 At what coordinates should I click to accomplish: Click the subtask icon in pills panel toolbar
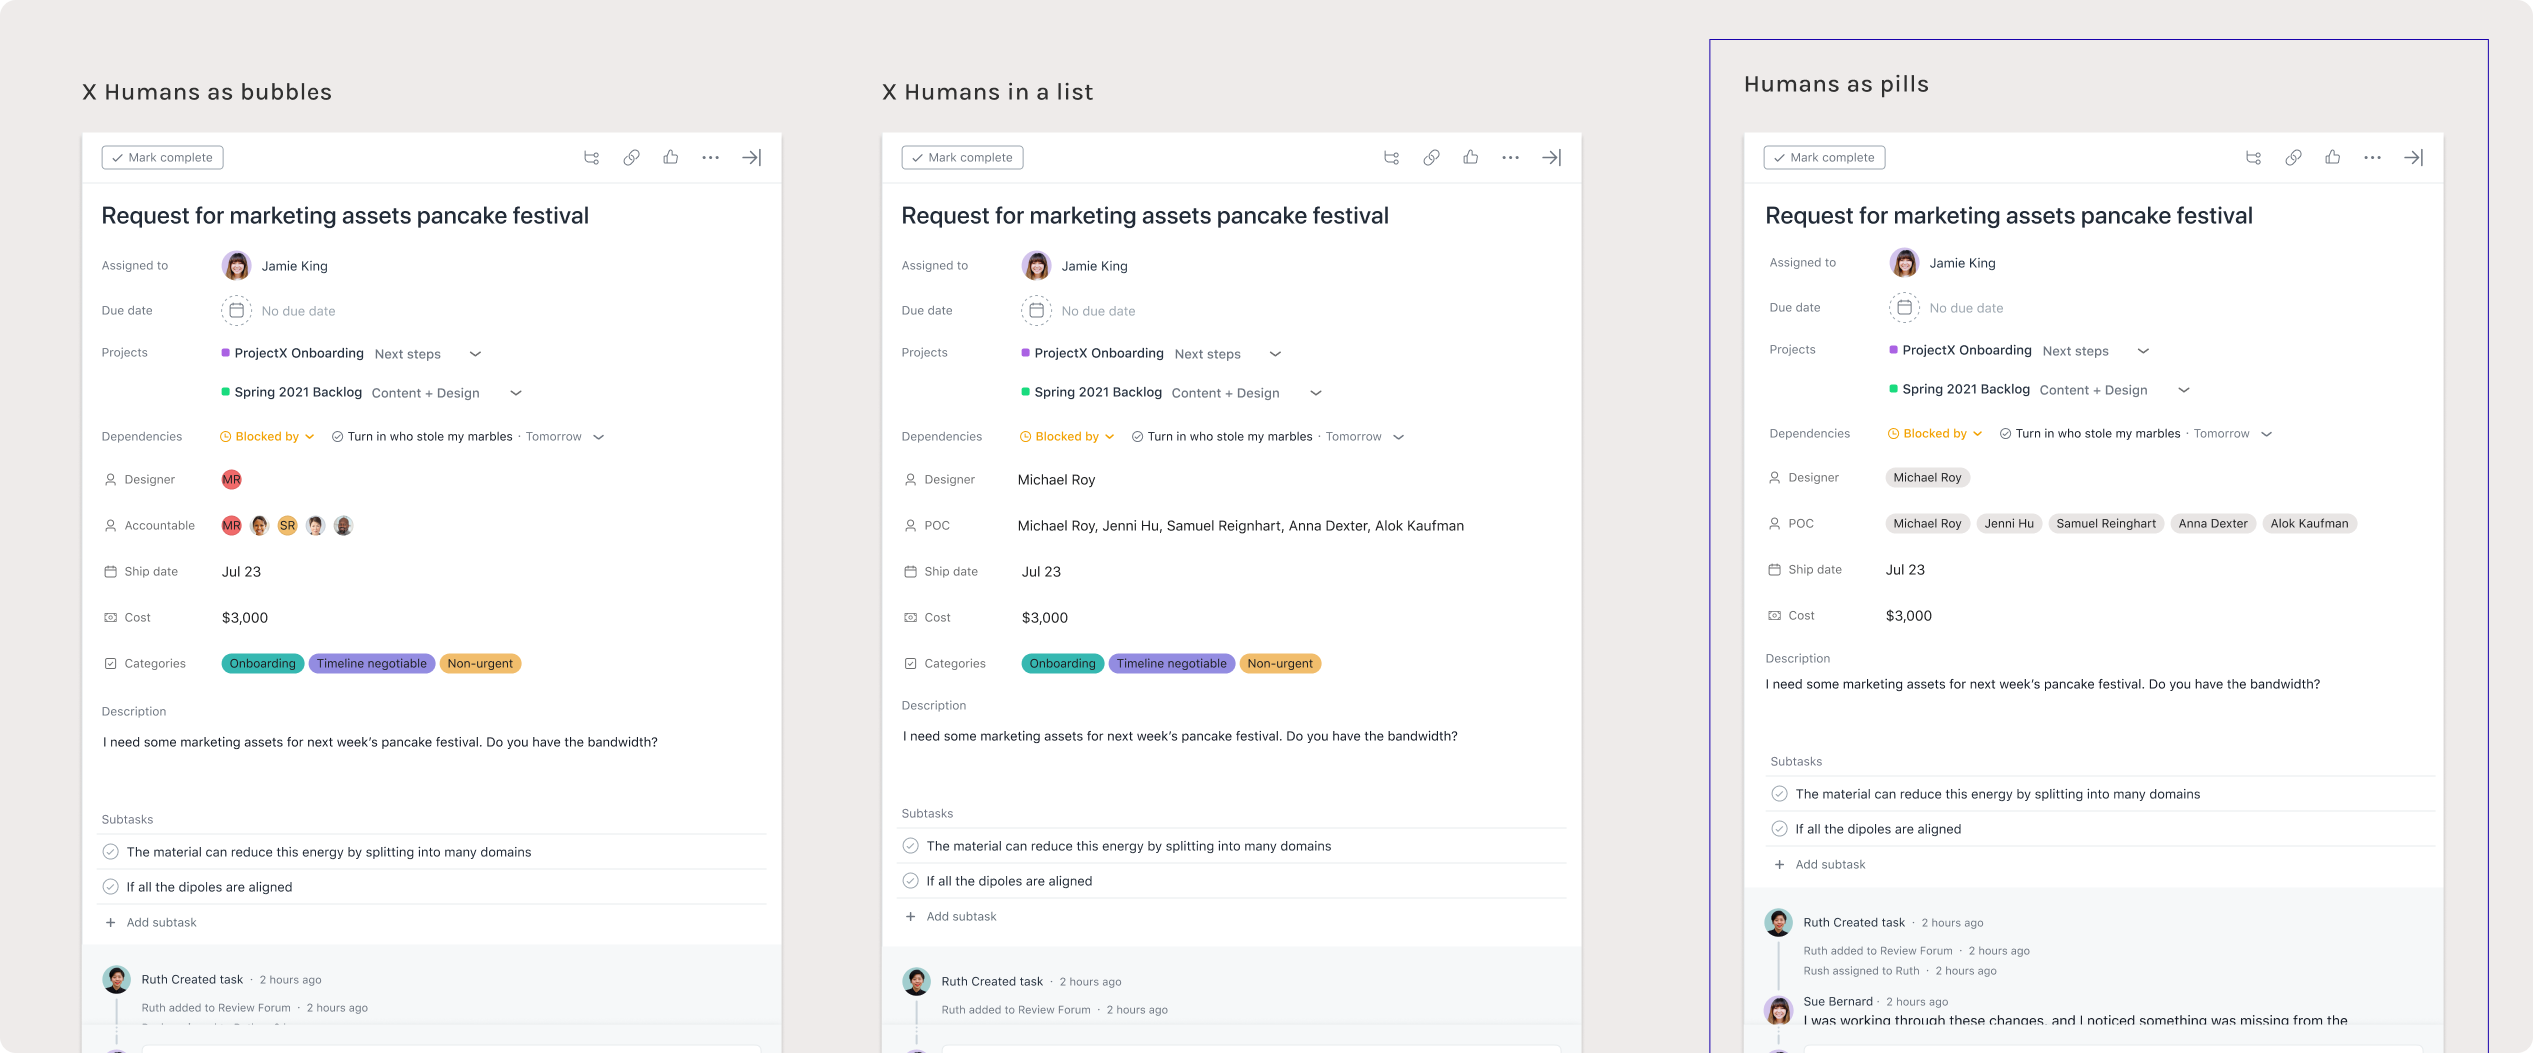(x=2253, y=157)
